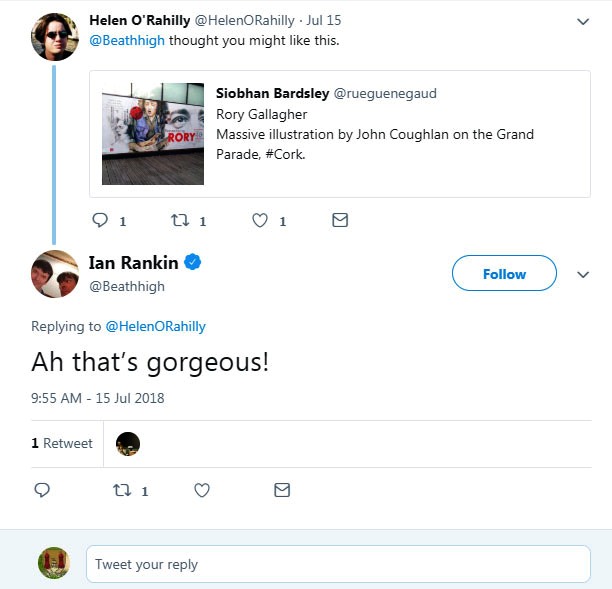This screenshot has width=612, height=589.
Task: Open Ian Rankin's profile picture
Action: [55, 274]
